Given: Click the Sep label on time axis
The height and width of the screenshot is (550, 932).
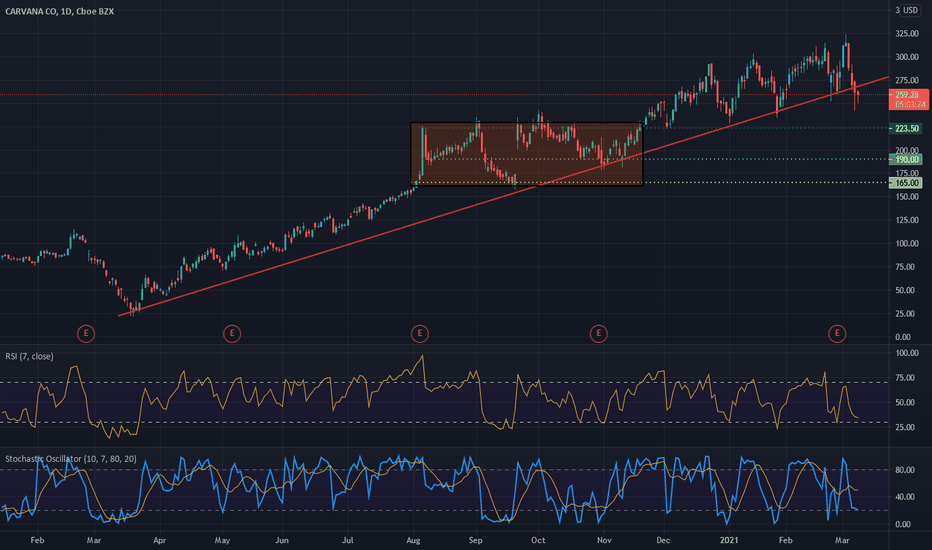Looking at the screenshot, I should coord(476,540).
